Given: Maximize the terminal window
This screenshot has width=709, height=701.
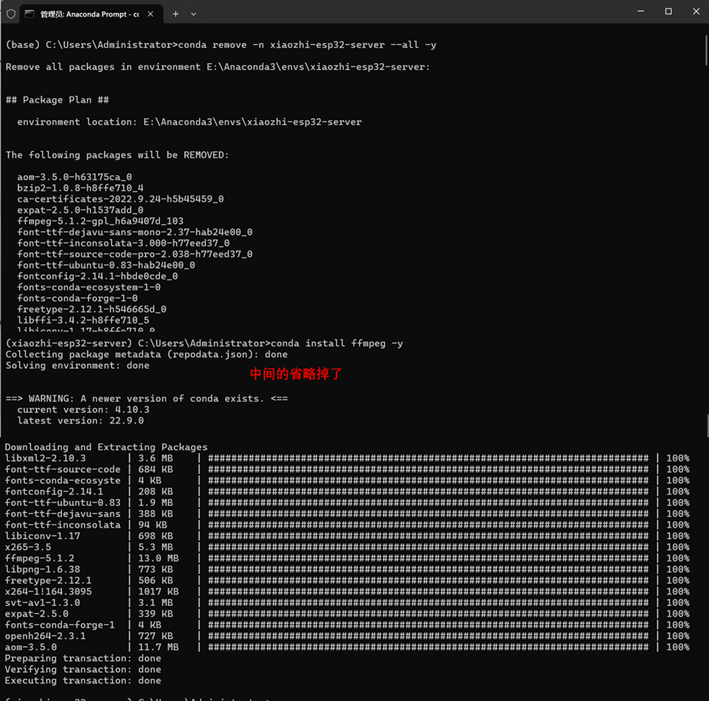Looking at the screenshot, I should pyautogui.click(x=668, y=11).
